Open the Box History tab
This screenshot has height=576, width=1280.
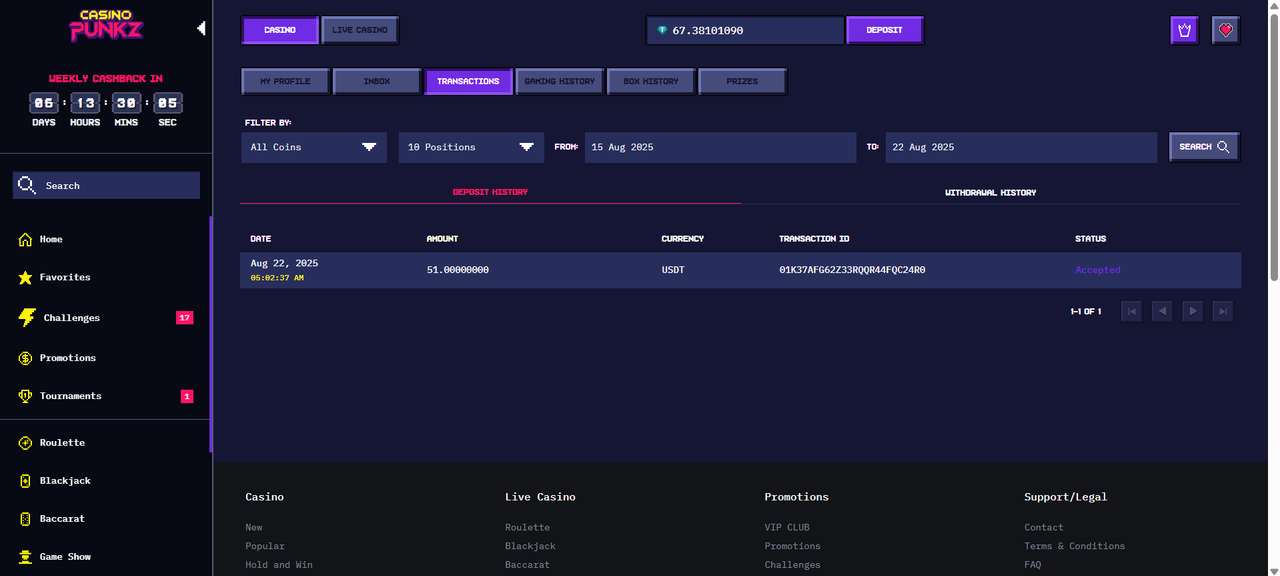[x=651, y=81]
